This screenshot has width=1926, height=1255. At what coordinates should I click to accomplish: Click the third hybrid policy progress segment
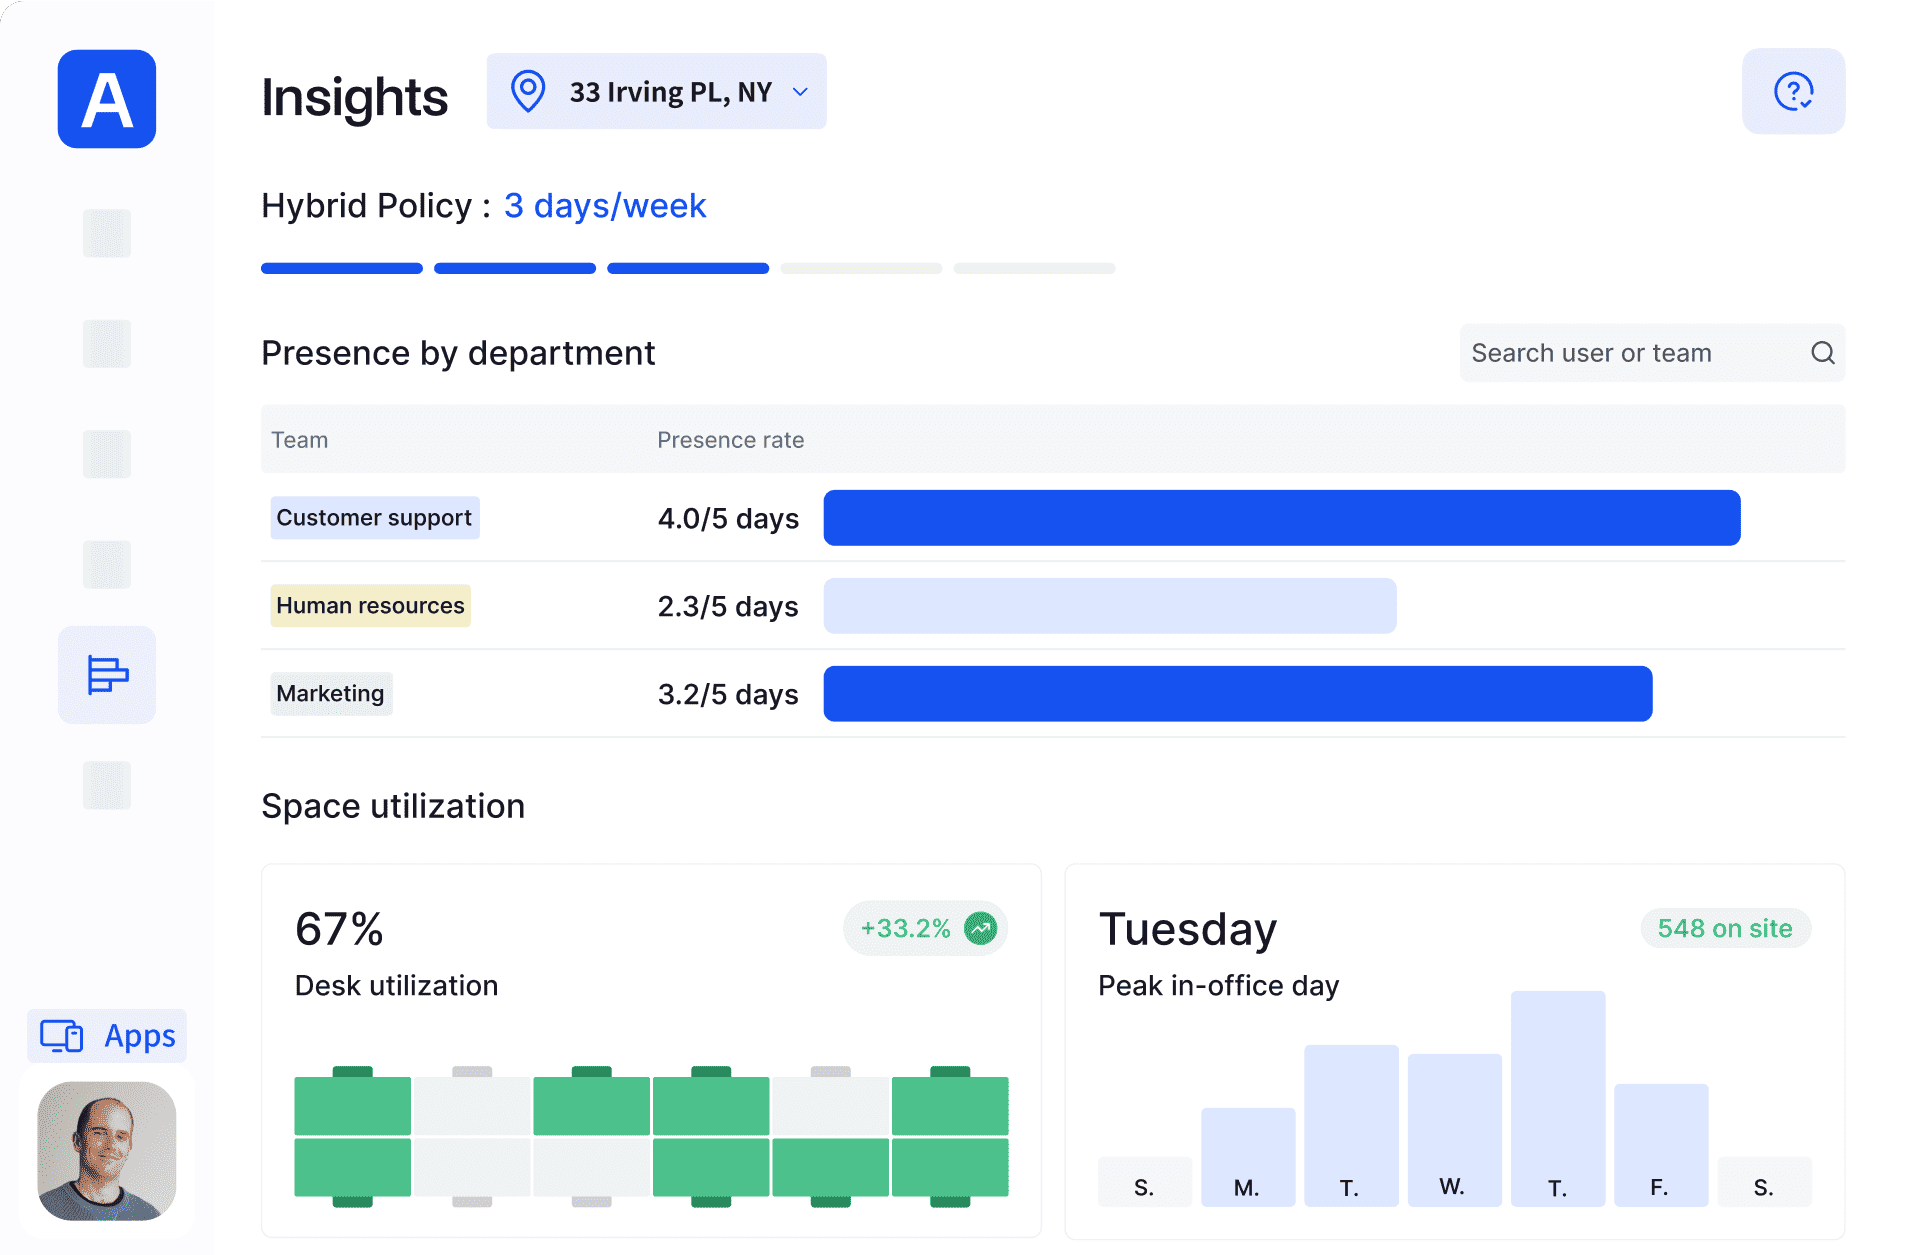[x=687, y=268]
